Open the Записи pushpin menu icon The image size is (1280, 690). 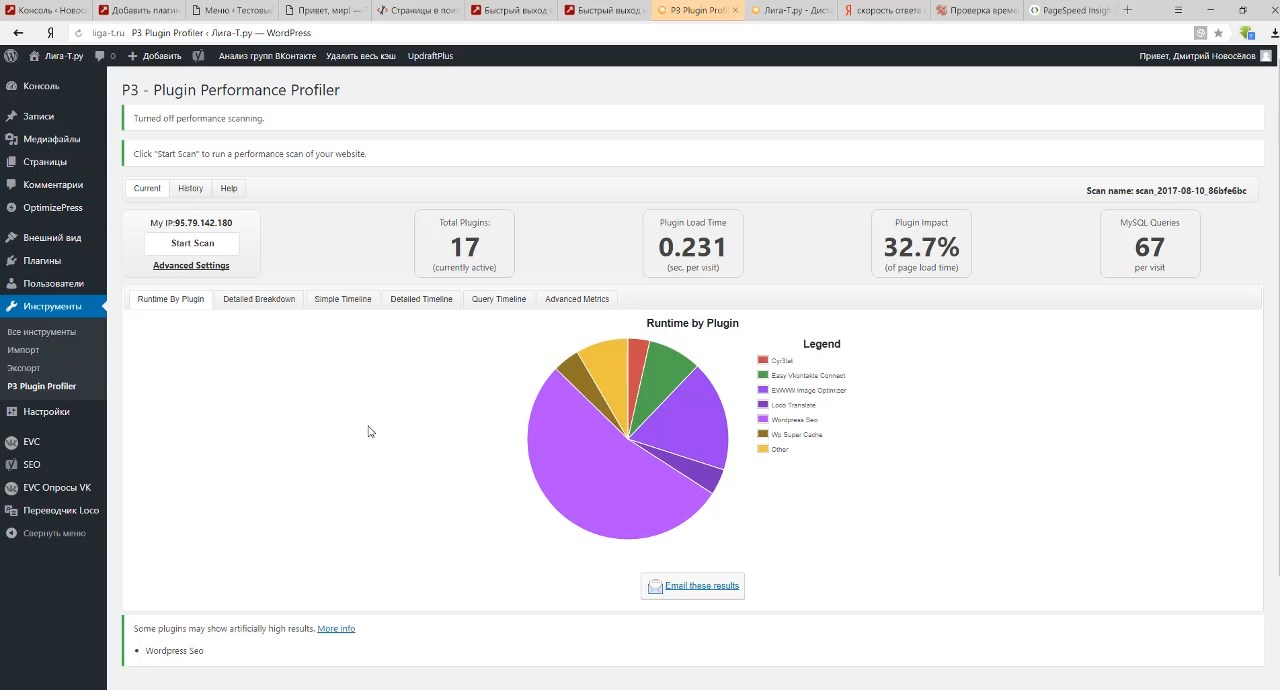coord(11,116)
